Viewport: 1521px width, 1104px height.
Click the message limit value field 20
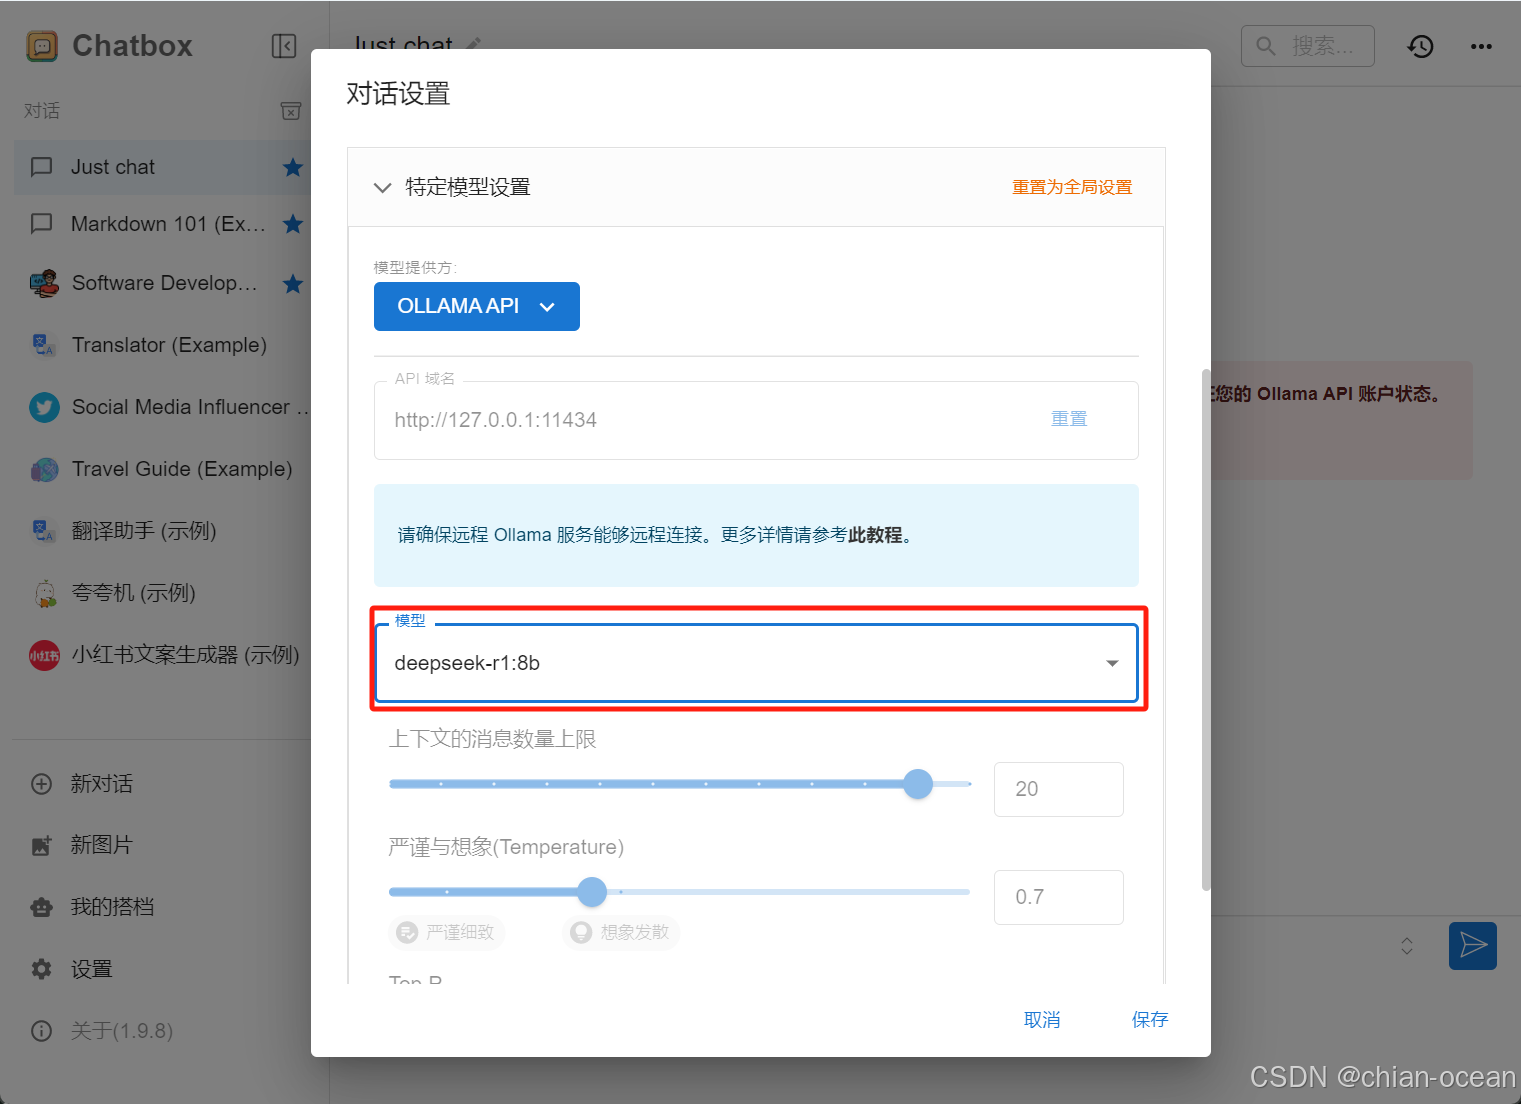[1059, 789]
